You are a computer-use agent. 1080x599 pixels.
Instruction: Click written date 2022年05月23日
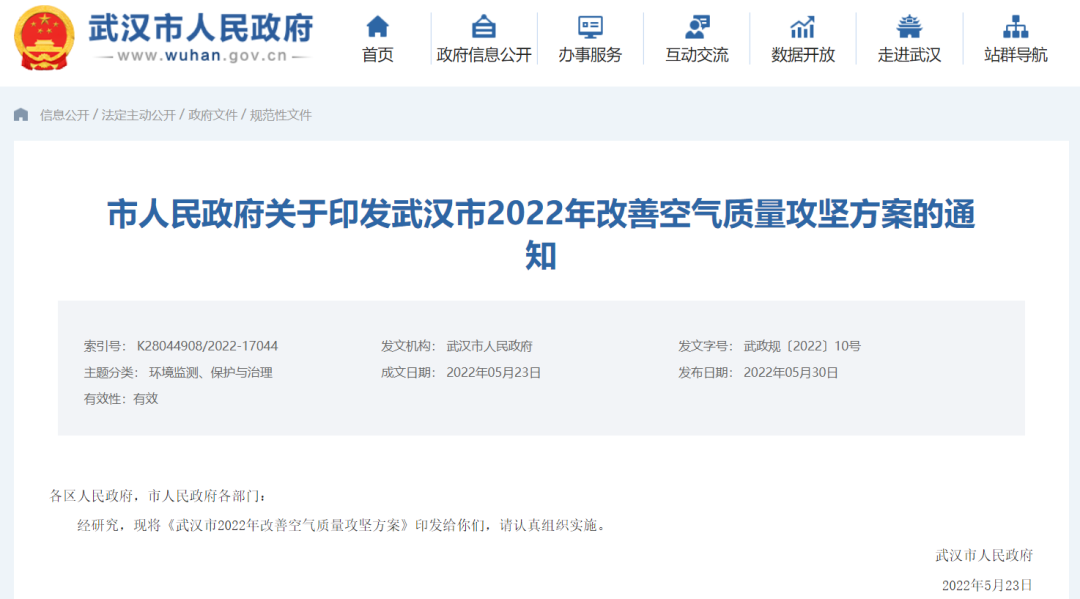point(494,372)
